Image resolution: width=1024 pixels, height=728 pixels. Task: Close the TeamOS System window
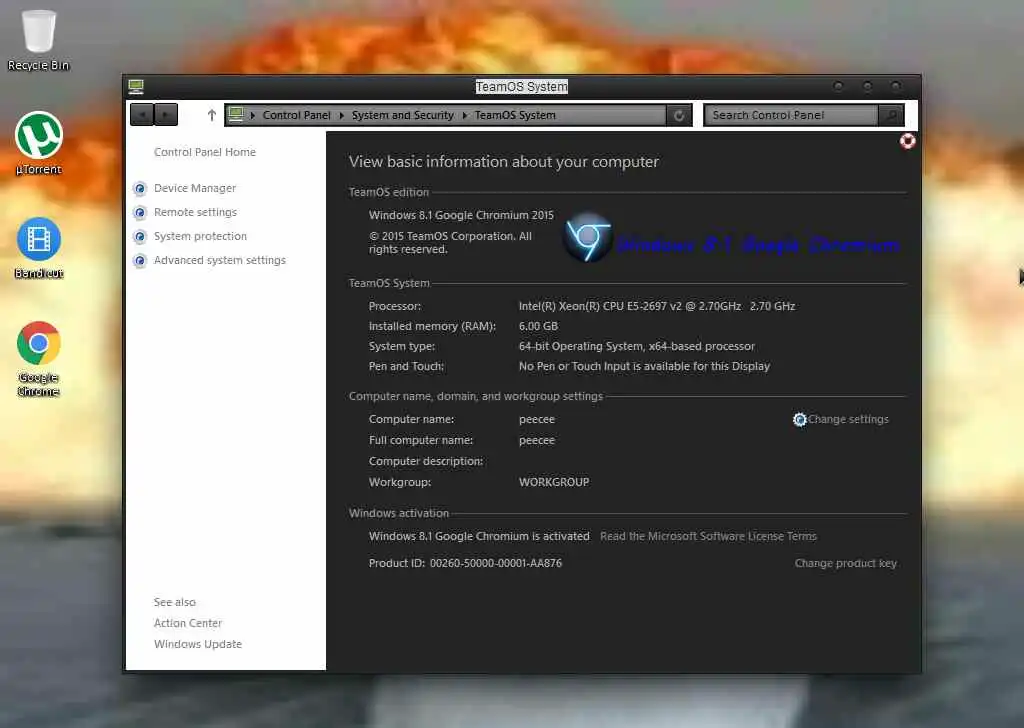[896, 86]
